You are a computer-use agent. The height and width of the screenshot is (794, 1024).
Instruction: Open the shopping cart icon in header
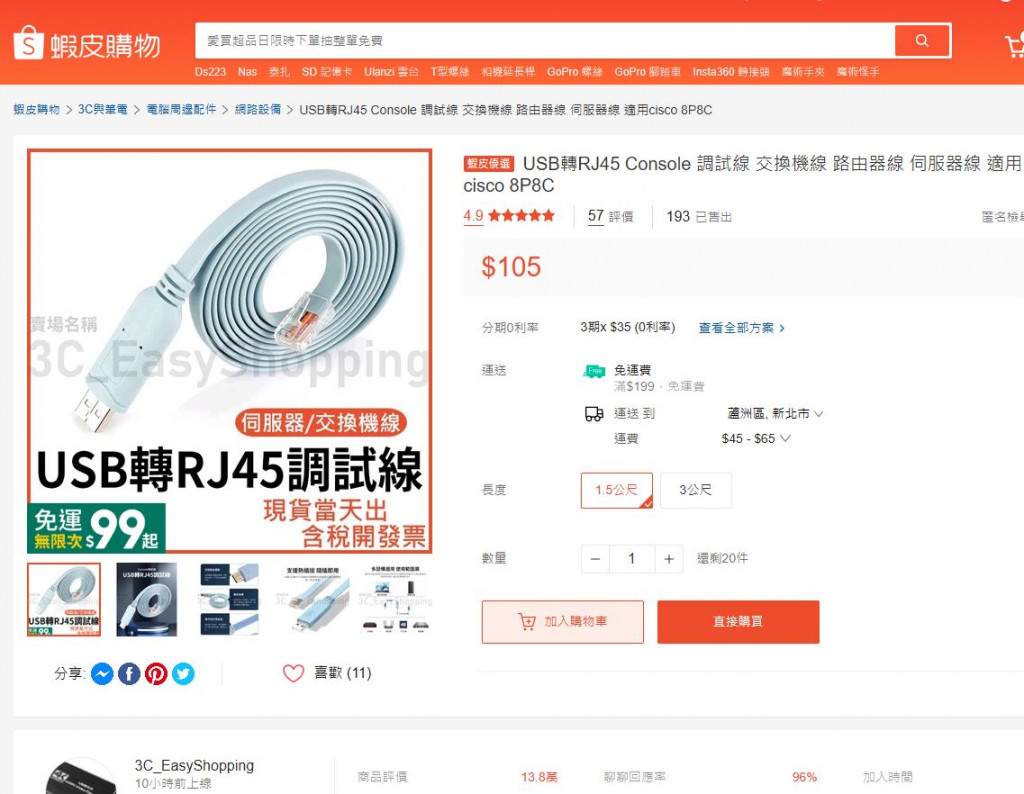click(1014, 44)
